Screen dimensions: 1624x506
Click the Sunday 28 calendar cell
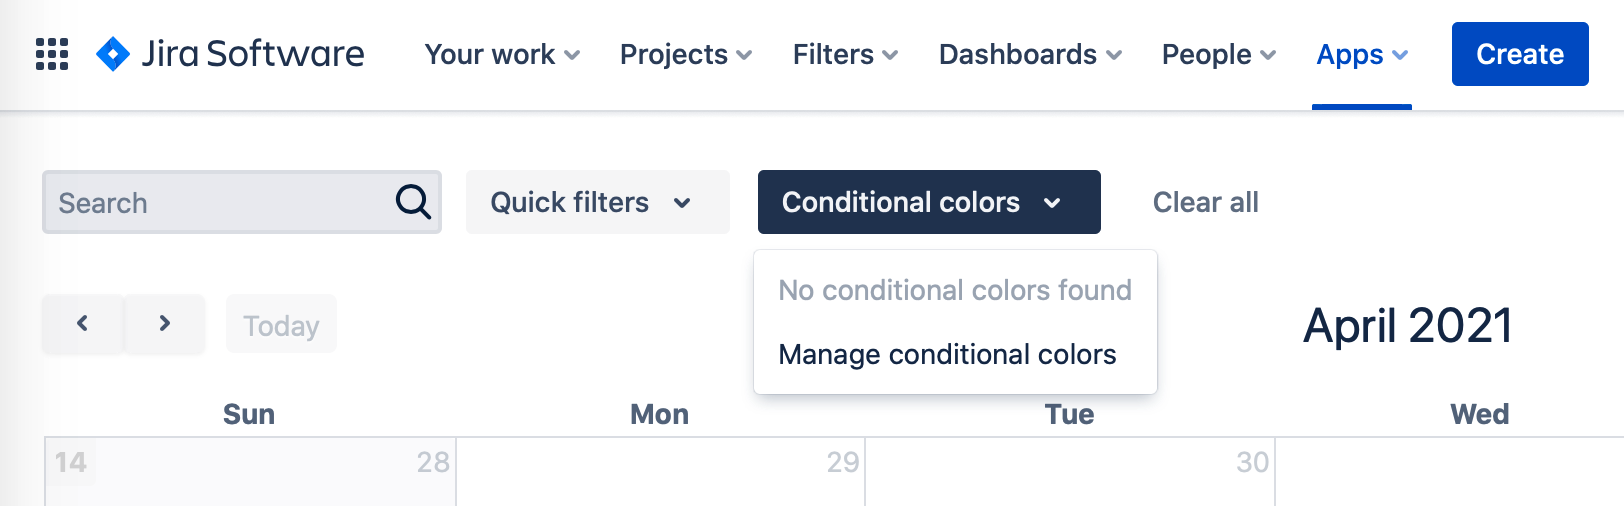250,475
